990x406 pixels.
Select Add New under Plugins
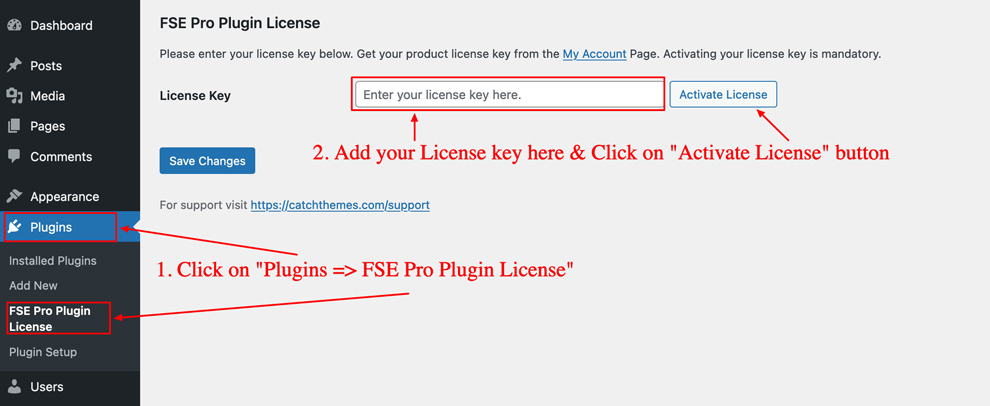pyautogui.click(x=33, y=286)
